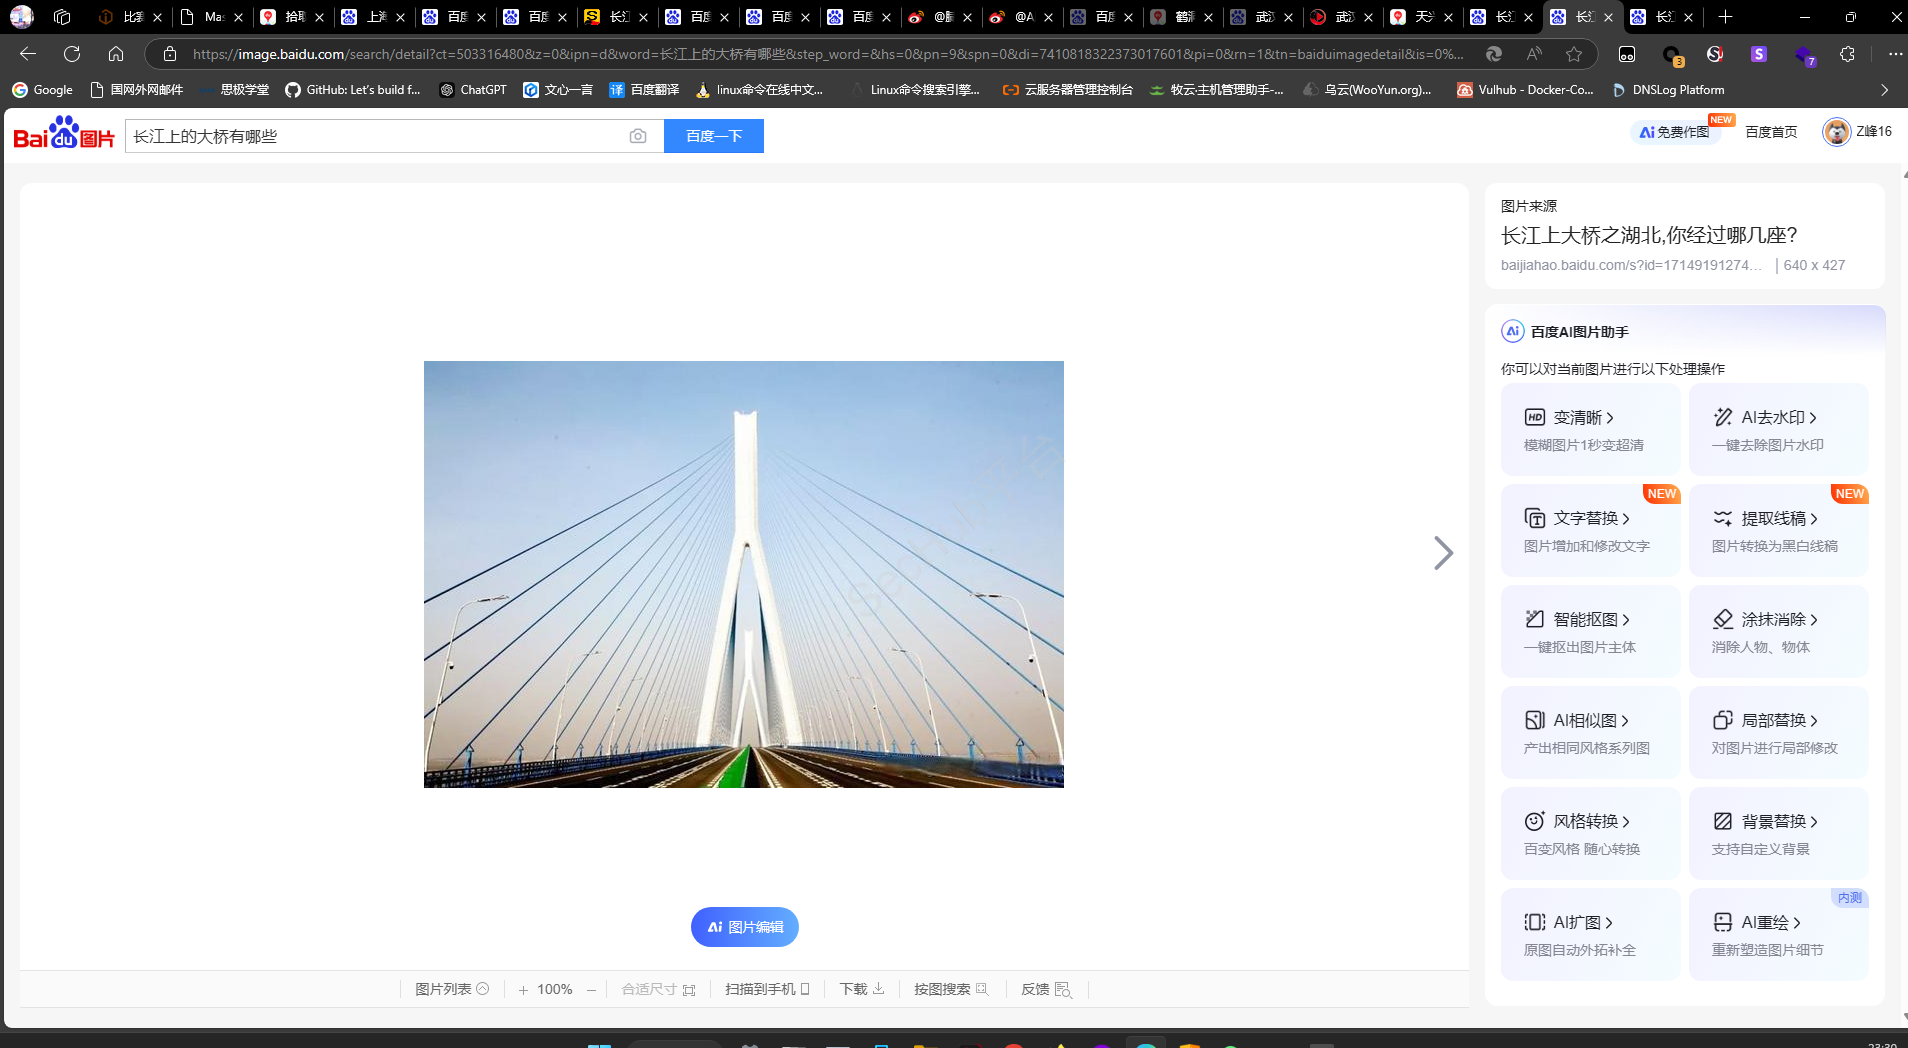Open browser extensions puzzle icon
The image size is (1908, 1048).
click(x=1847, y=54)
